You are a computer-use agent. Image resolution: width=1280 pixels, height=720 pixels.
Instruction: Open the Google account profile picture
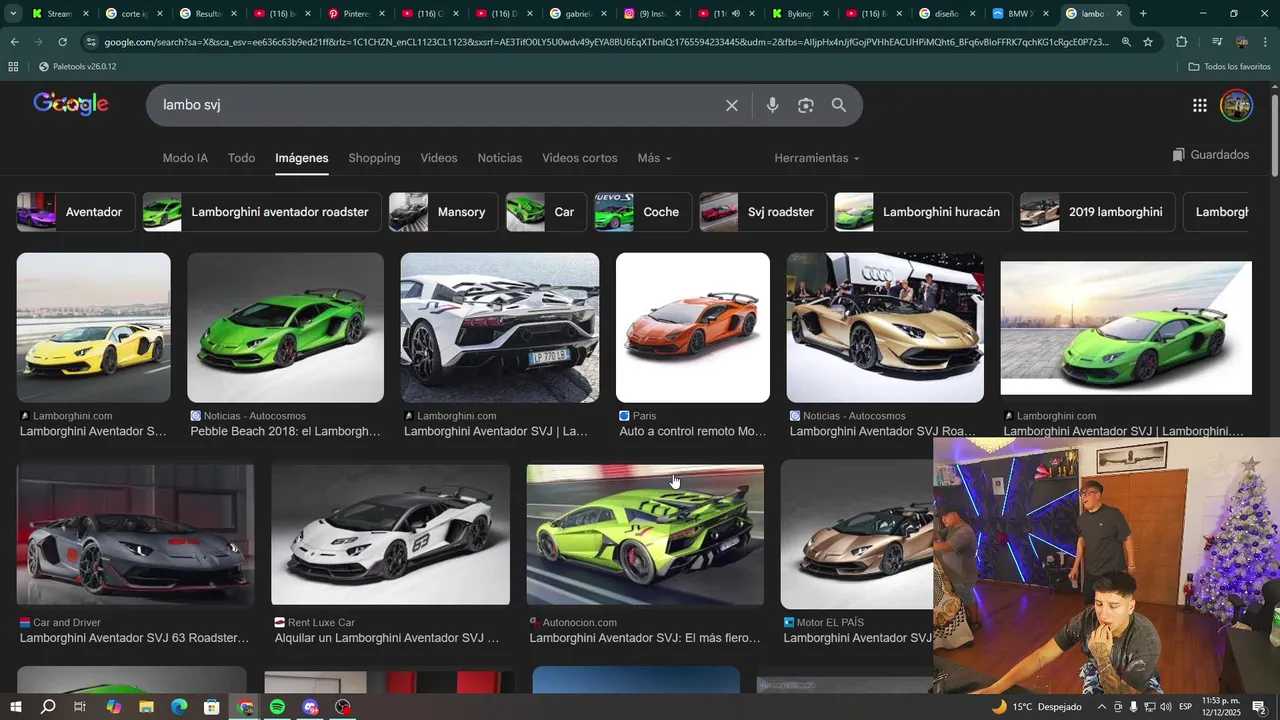pos(1236,105)
